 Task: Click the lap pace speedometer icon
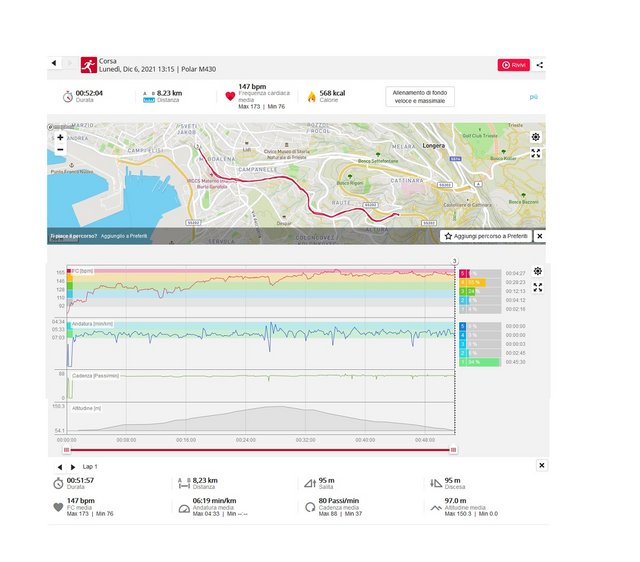point(184,509)
